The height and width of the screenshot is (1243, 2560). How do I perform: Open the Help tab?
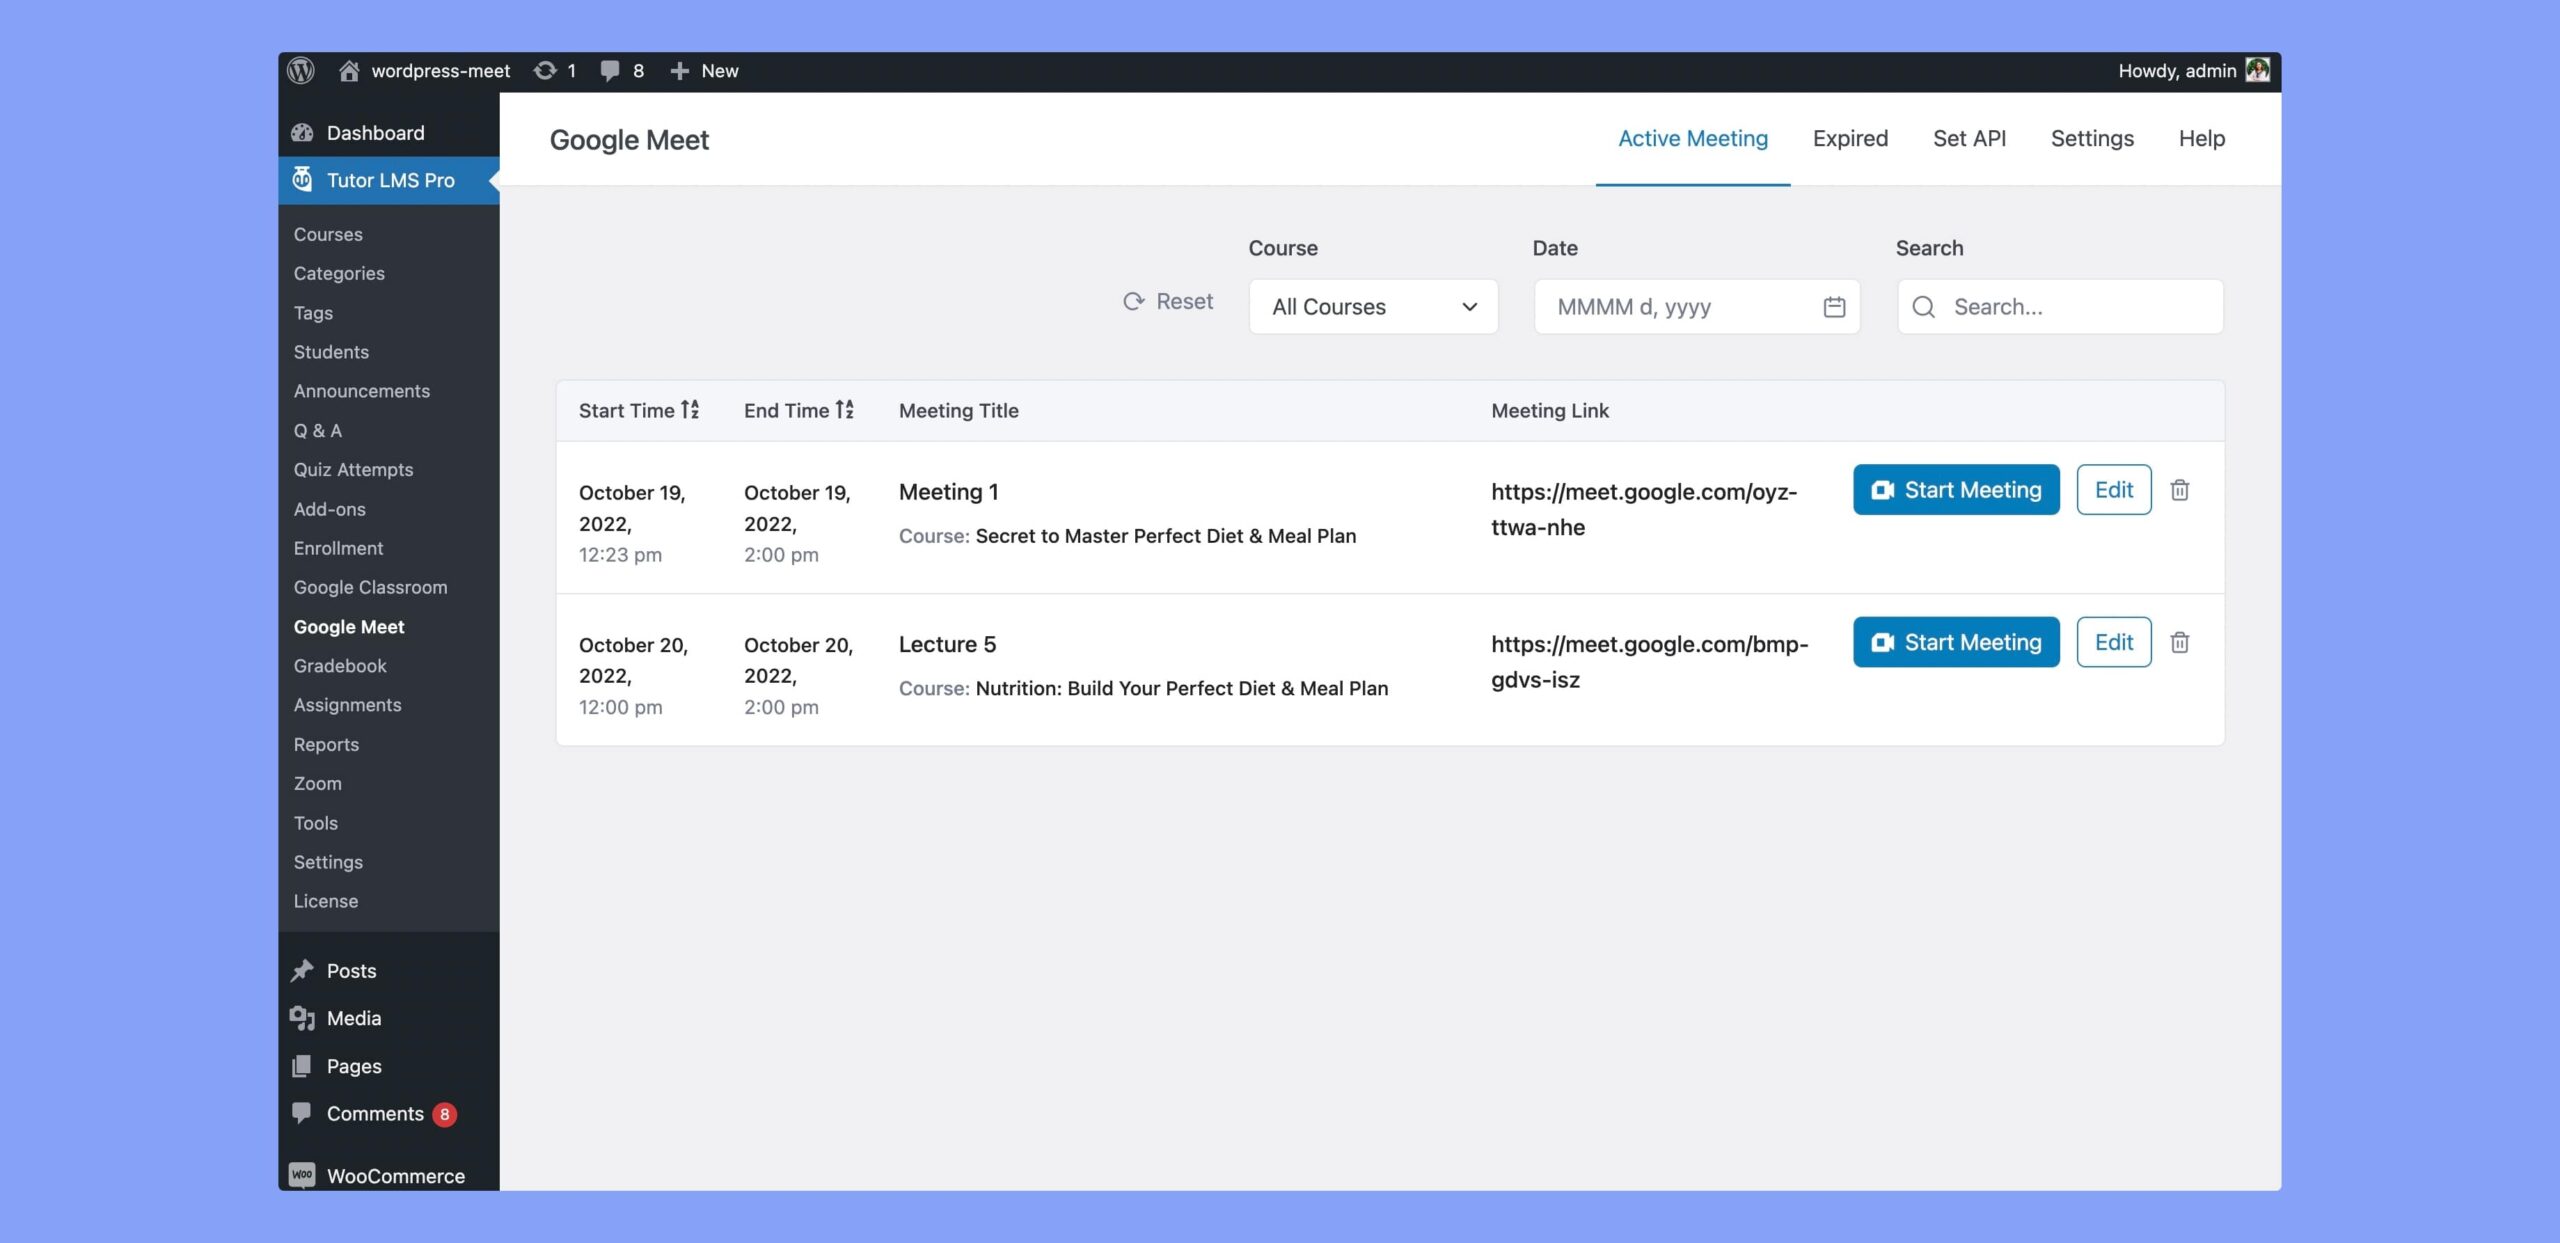click(2201, 138)
